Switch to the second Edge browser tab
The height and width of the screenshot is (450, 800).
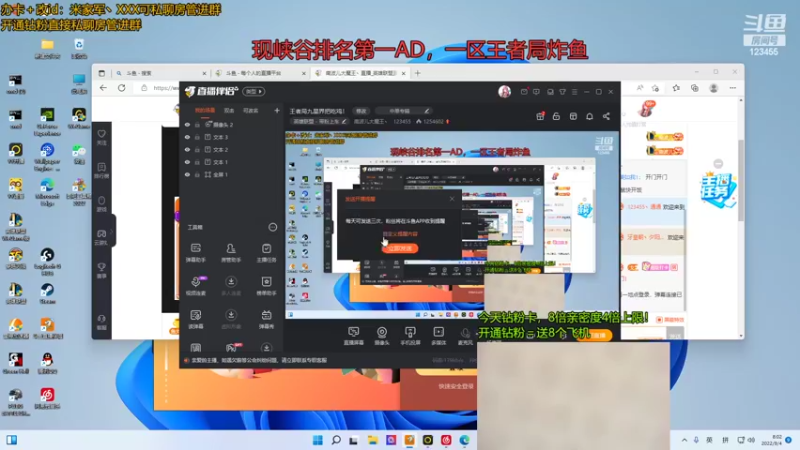(259, 73)
